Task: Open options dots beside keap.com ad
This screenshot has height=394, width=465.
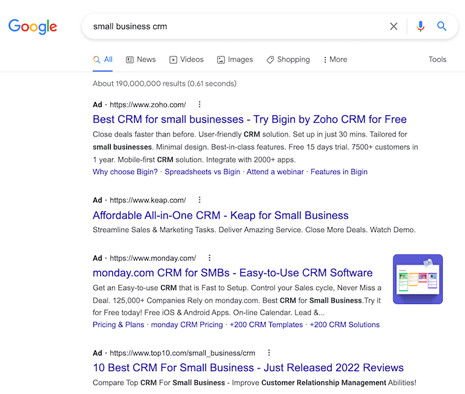Action: (x=199, y=200)
